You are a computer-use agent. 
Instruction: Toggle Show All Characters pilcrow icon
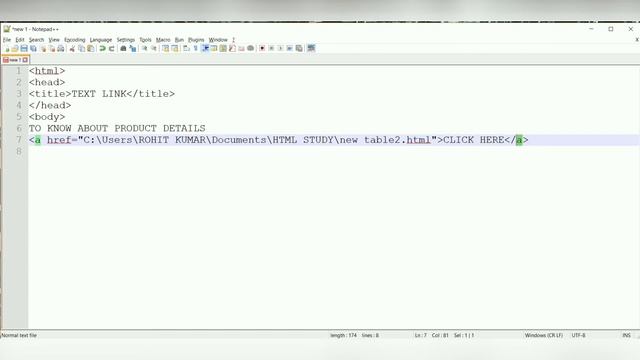(196, 48)
